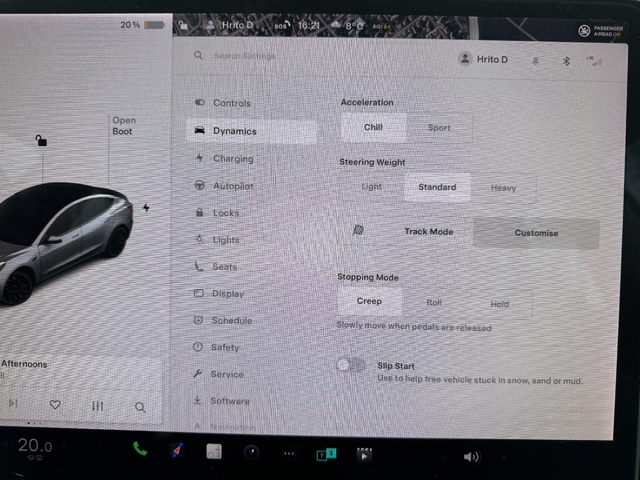Tap the cabin temperature 20.0 control
640x480 pixels.
click(x=34, y=446)
